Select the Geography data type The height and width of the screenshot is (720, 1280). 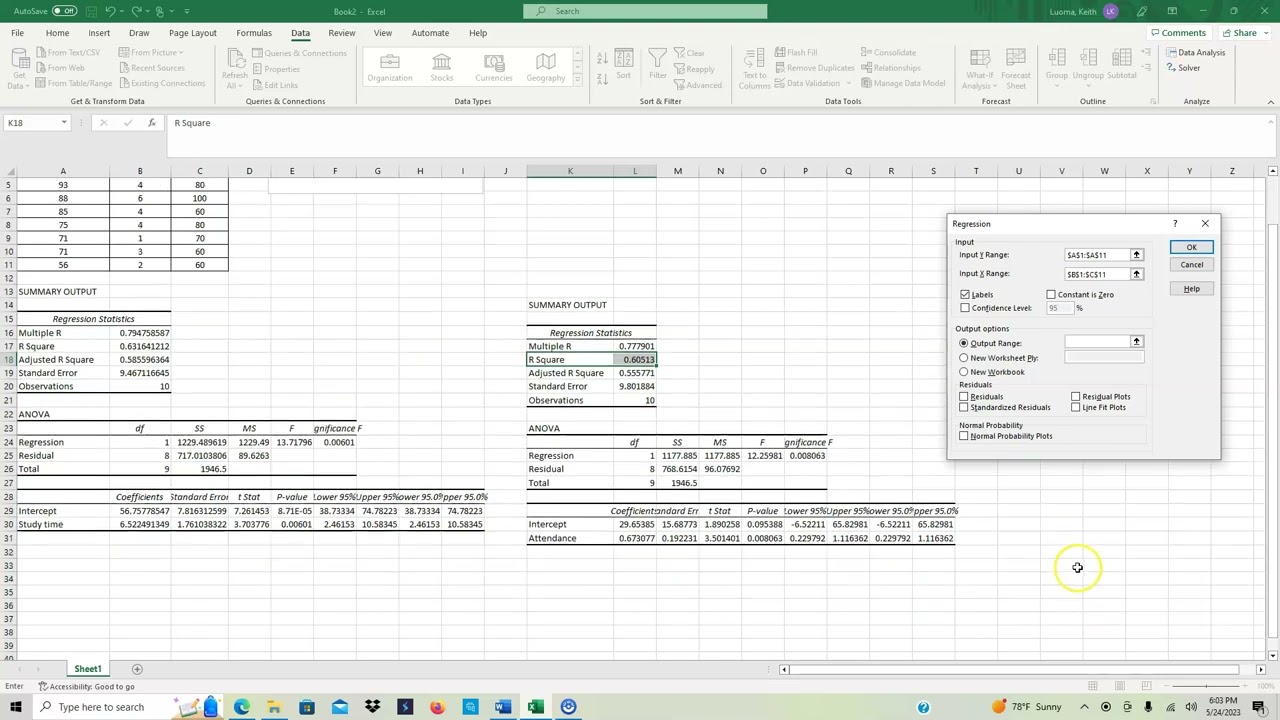point(545,68)
